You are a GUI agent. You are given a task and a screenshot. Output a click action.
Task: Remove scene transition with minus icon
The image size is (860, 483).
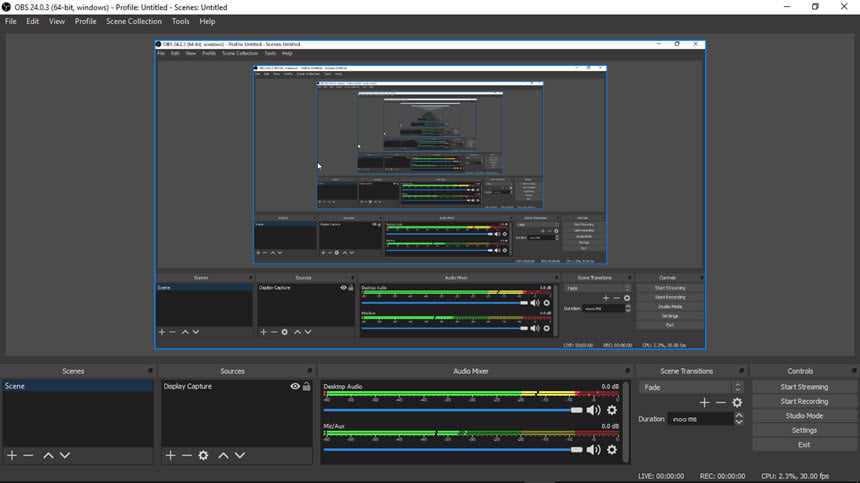721,402
